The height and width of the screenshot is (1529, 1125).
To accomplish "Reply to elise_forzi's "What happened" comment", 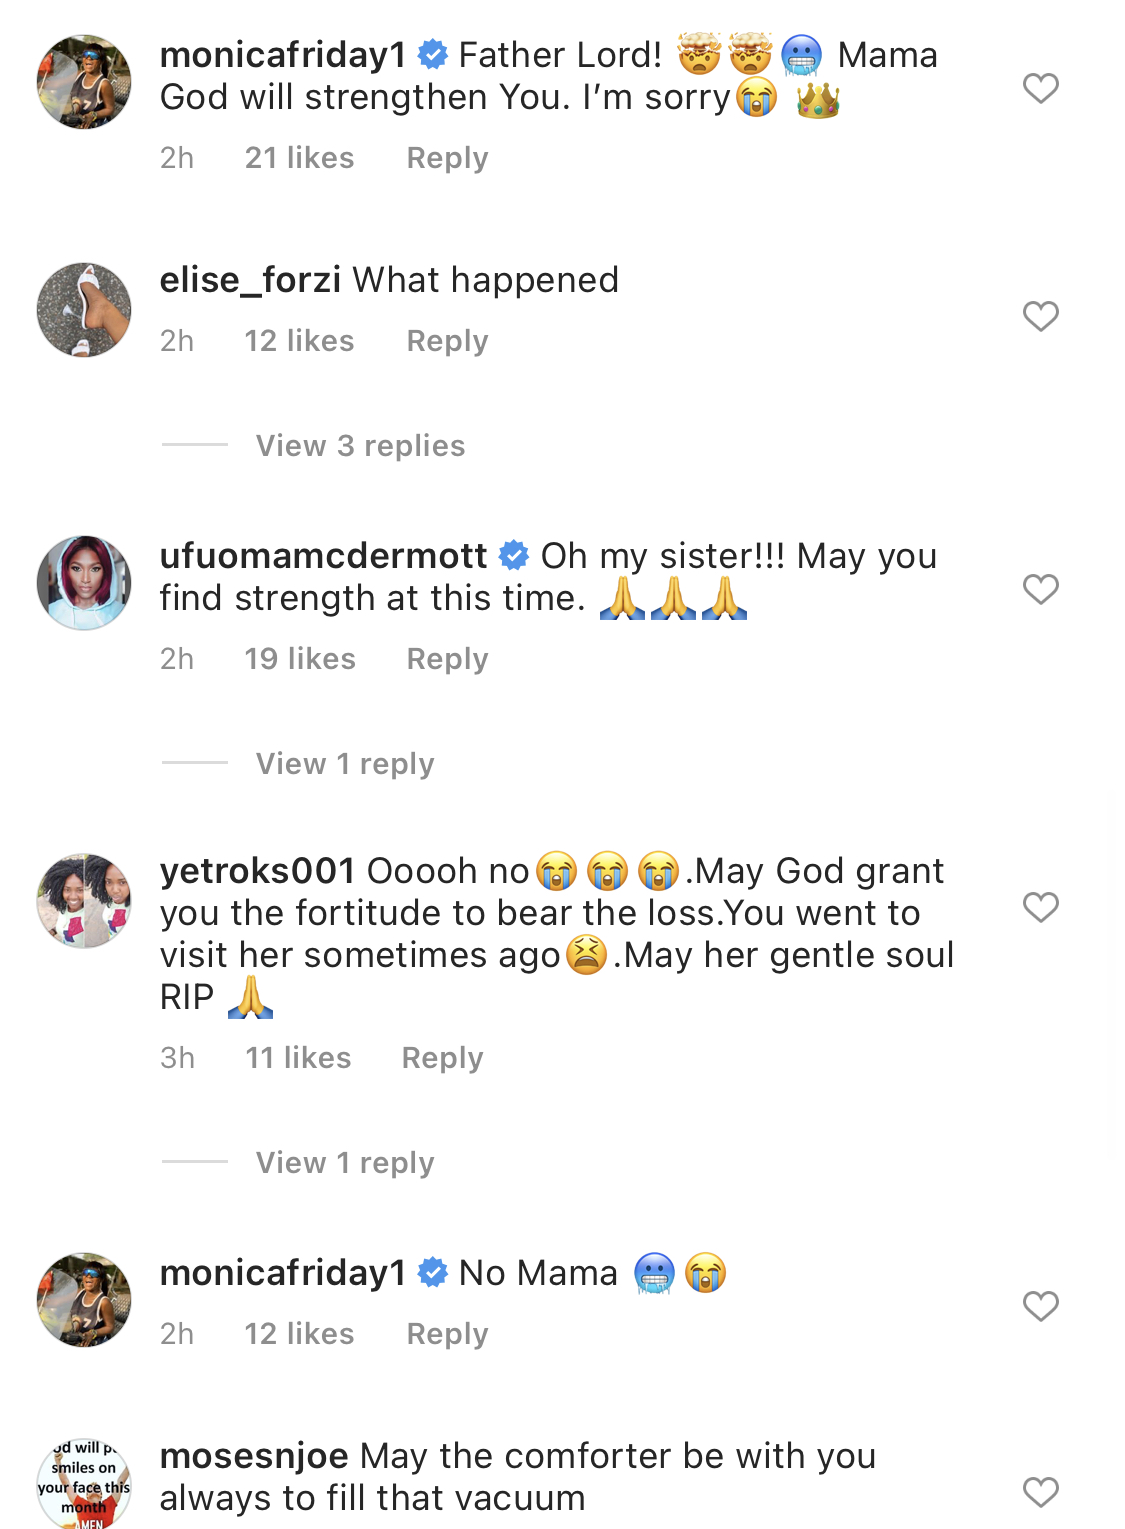I will pos(447,341).
